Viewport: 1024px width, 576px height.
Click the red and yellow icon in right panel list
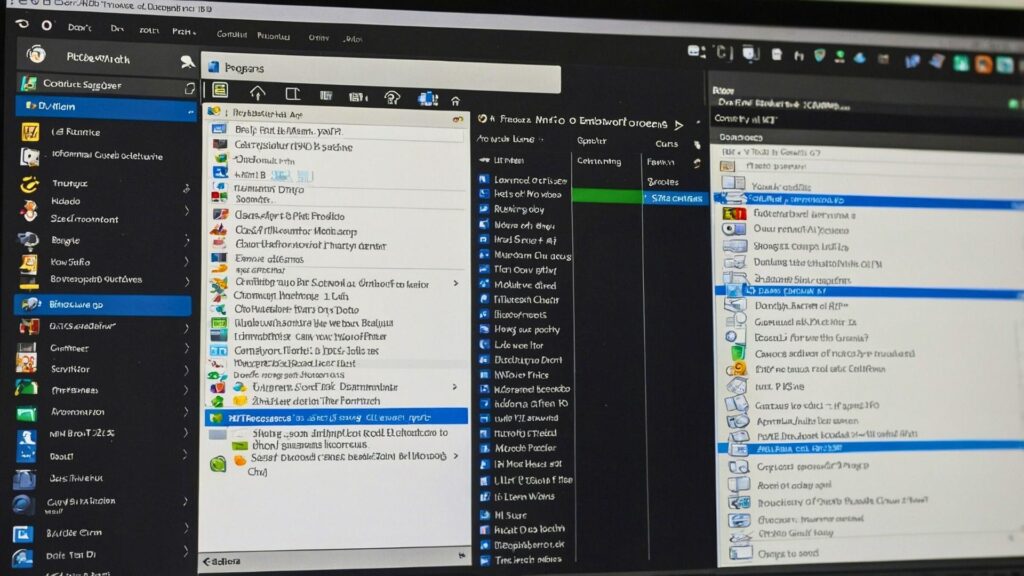[733, 214]
